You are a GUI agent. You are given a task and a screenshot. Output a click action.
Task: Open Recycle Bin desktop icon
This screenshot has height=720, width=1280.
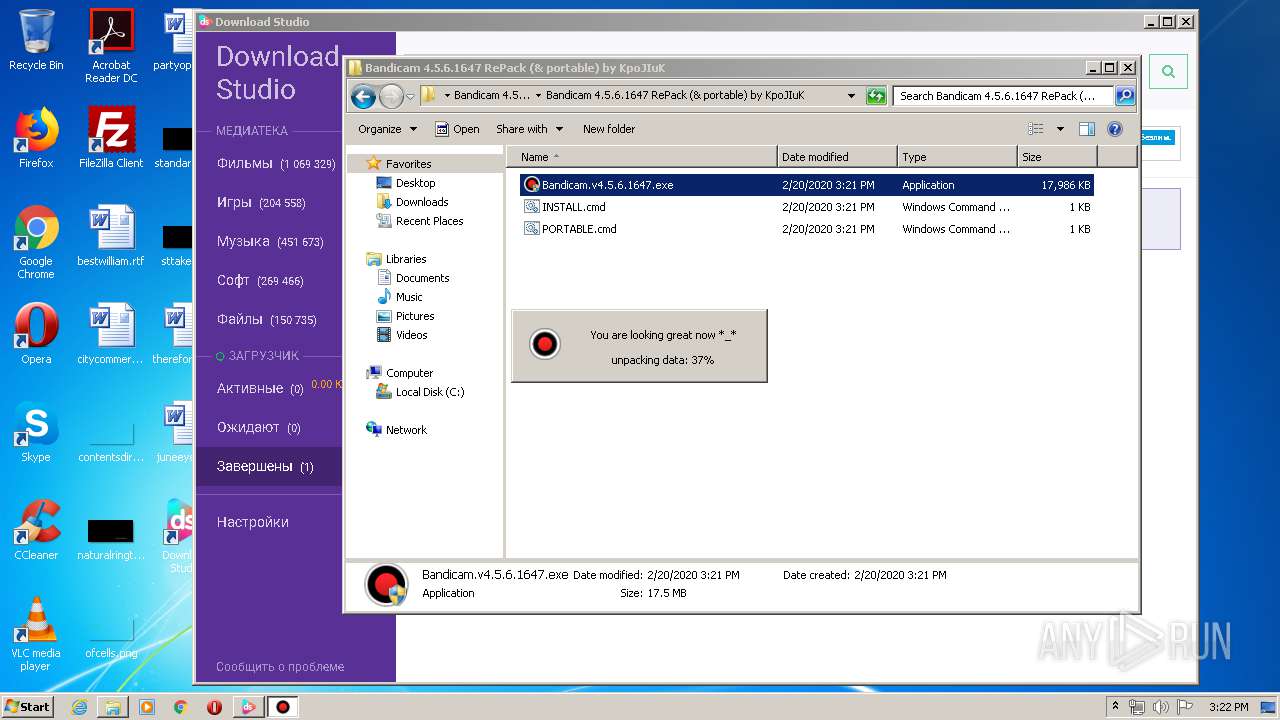coord(36,40)
